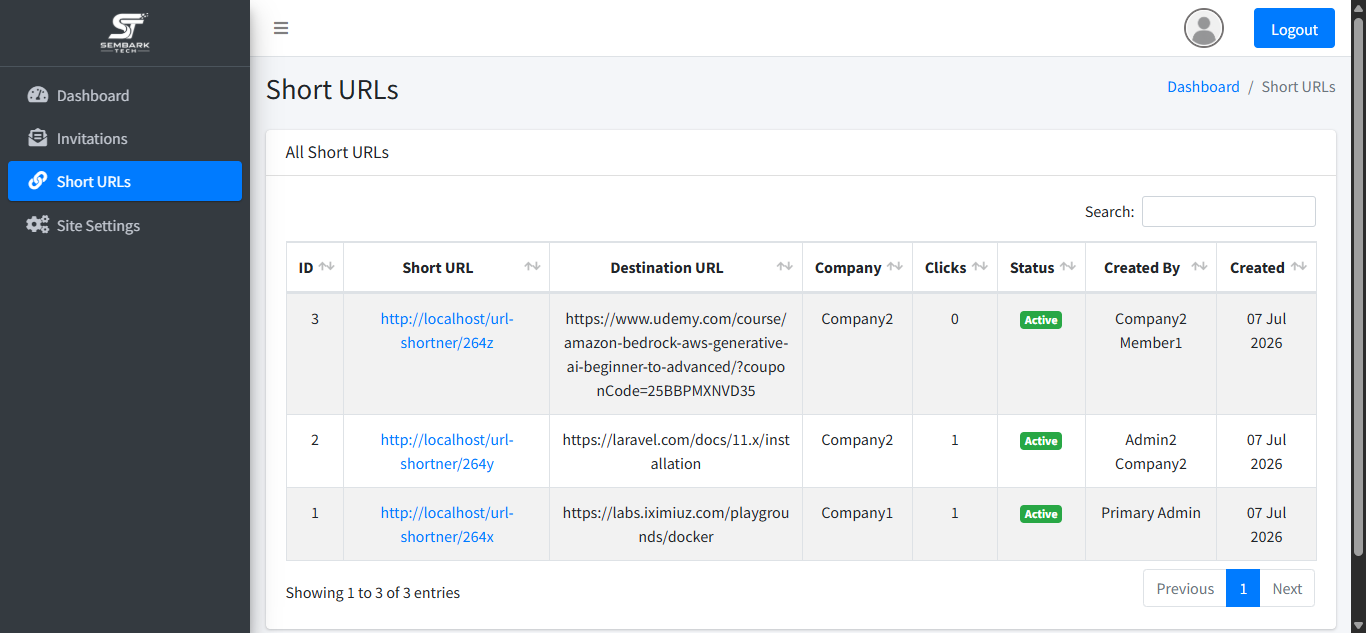Viewport: 1366px width, 633px height.
Task: Open short link ending in 264x
Action: 447,525
